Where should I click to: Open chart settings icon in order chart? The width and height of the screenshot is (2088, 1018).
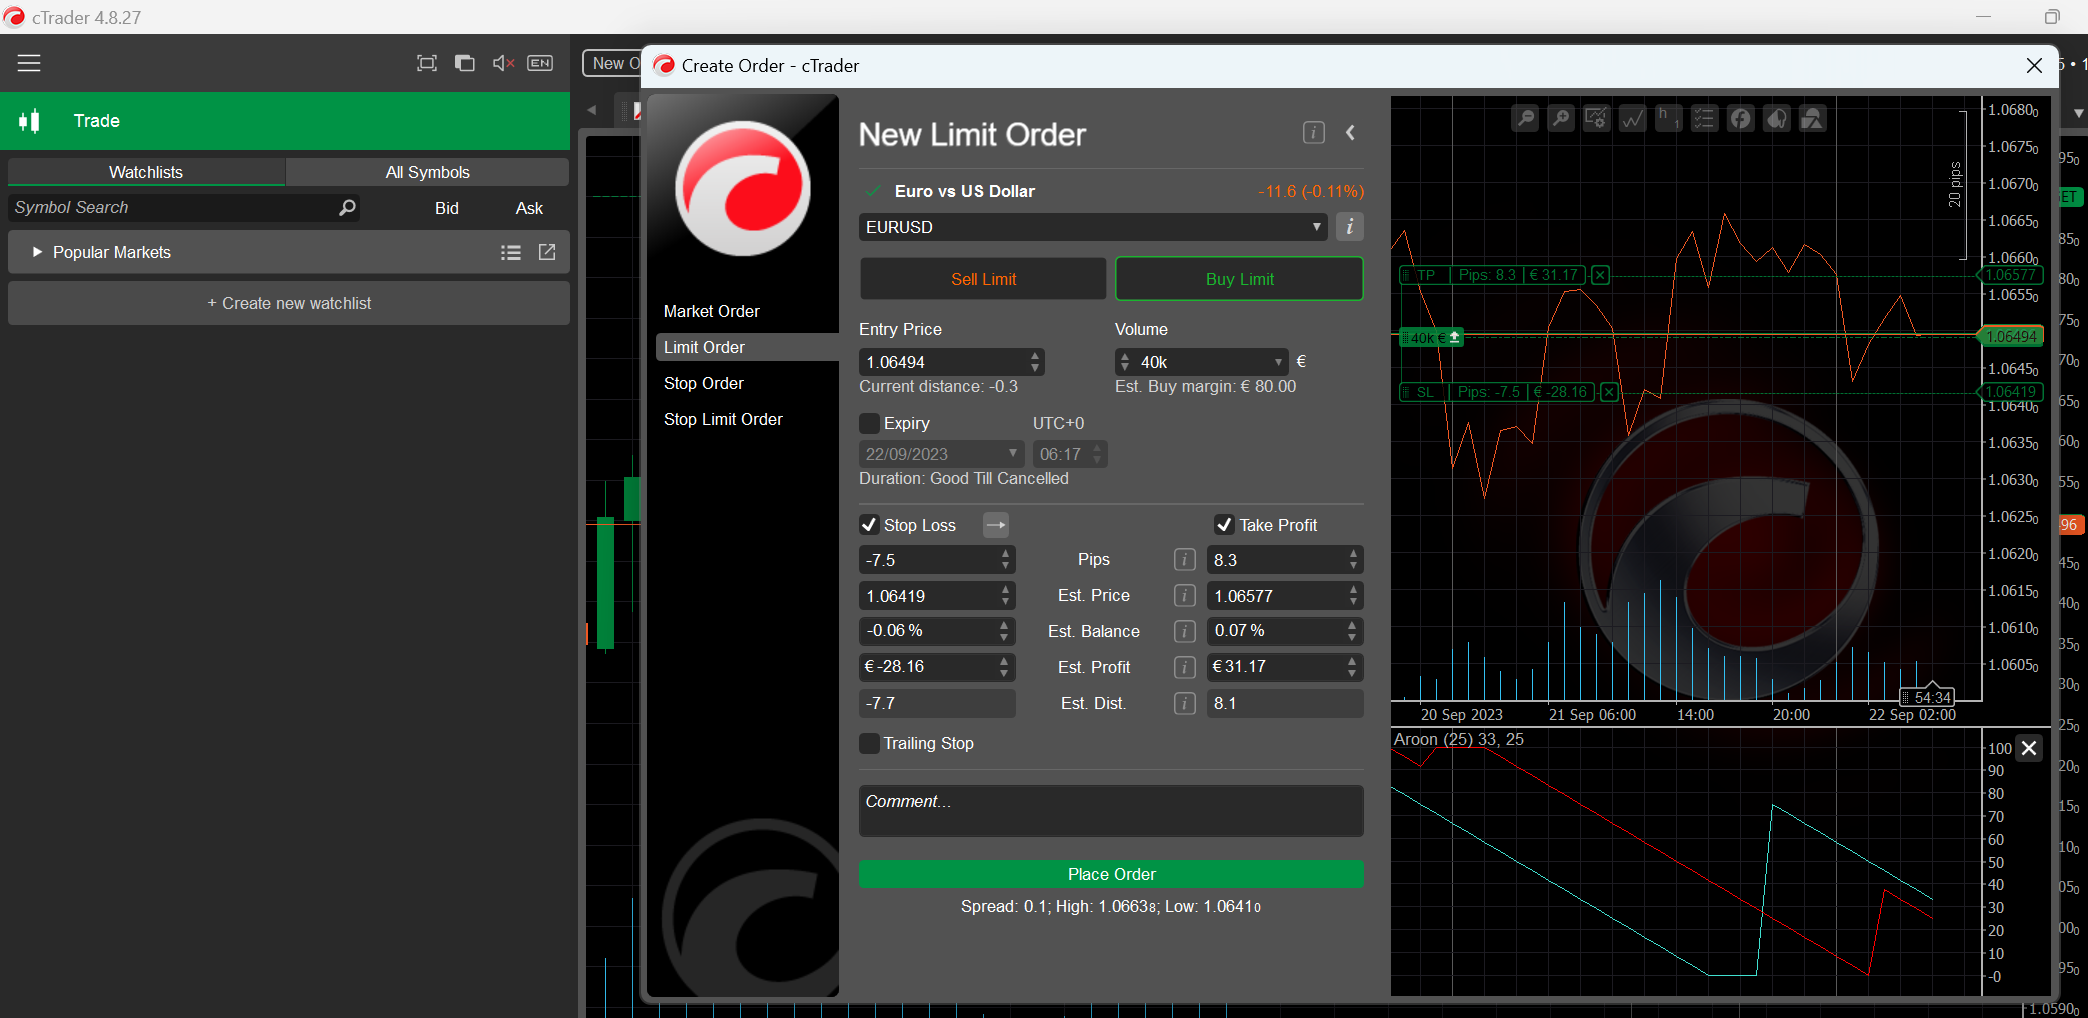[1597, 119]
